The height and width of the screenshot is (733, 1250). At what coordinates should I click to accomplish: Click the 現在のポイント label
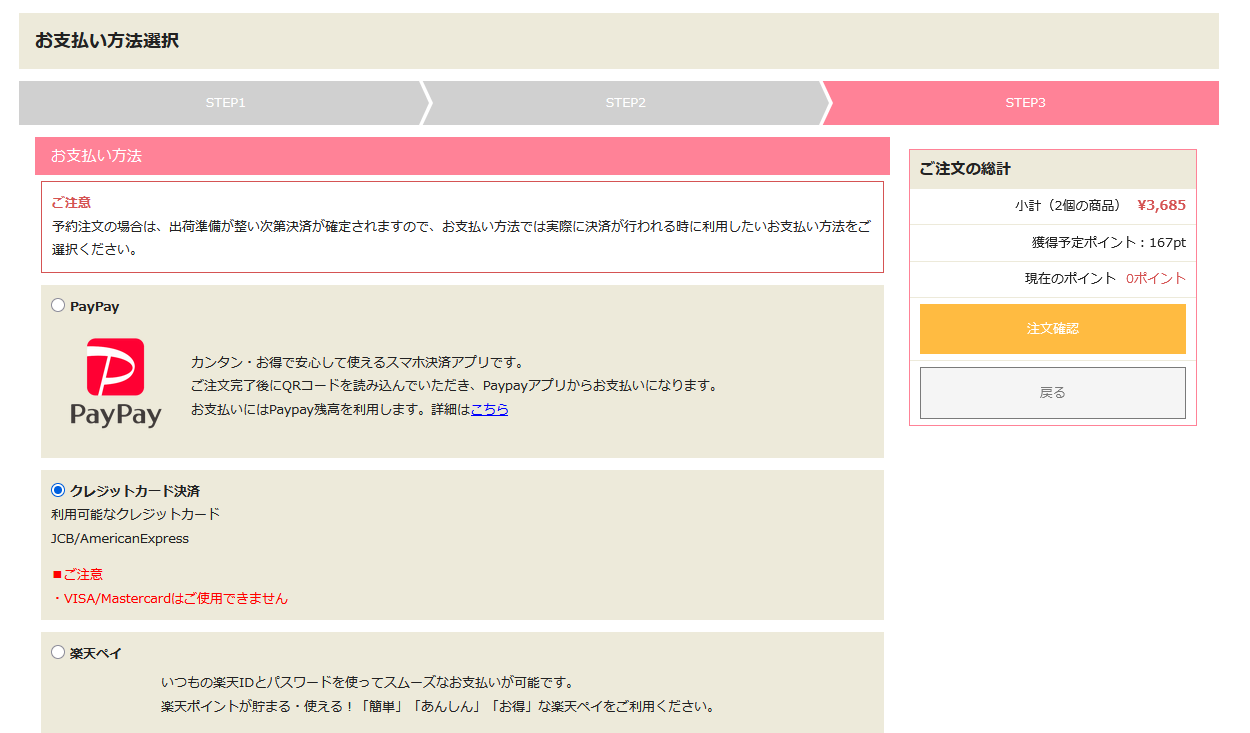1070,278
